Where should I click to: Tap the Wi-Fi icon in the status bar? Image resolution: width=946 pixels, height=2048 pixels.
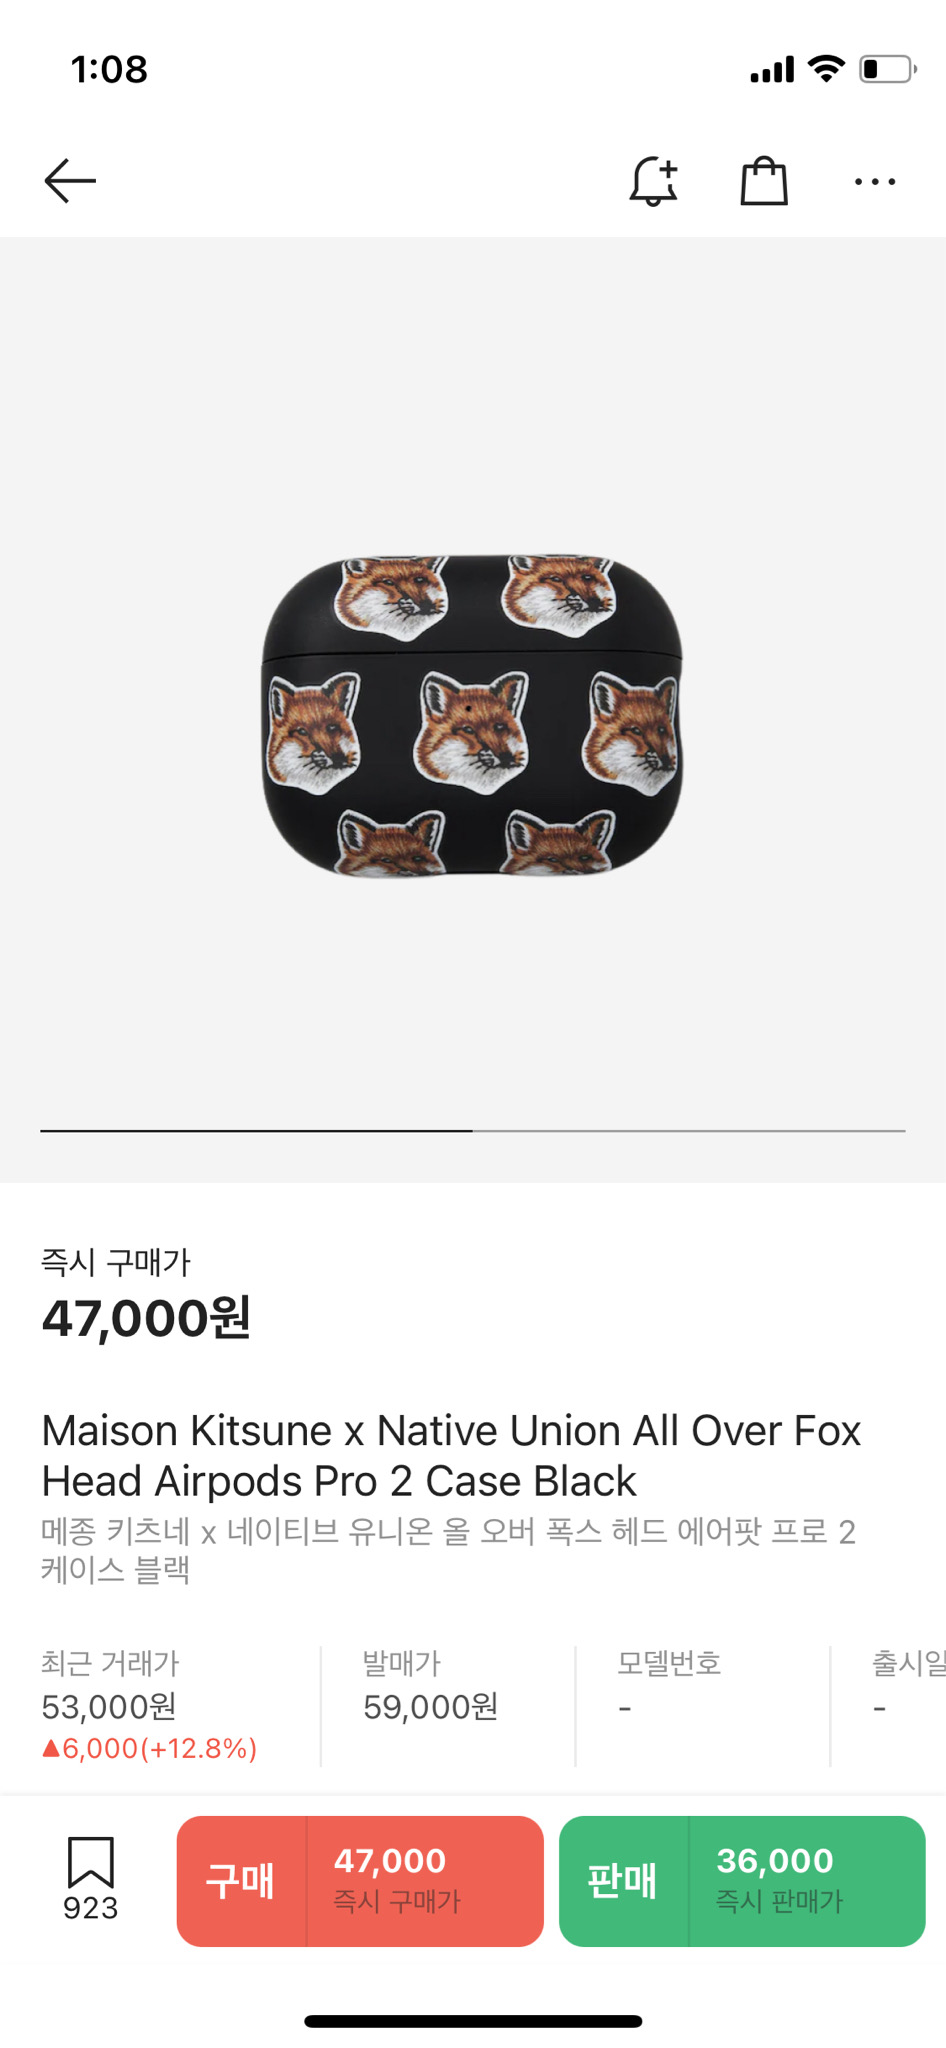(826, 68)
